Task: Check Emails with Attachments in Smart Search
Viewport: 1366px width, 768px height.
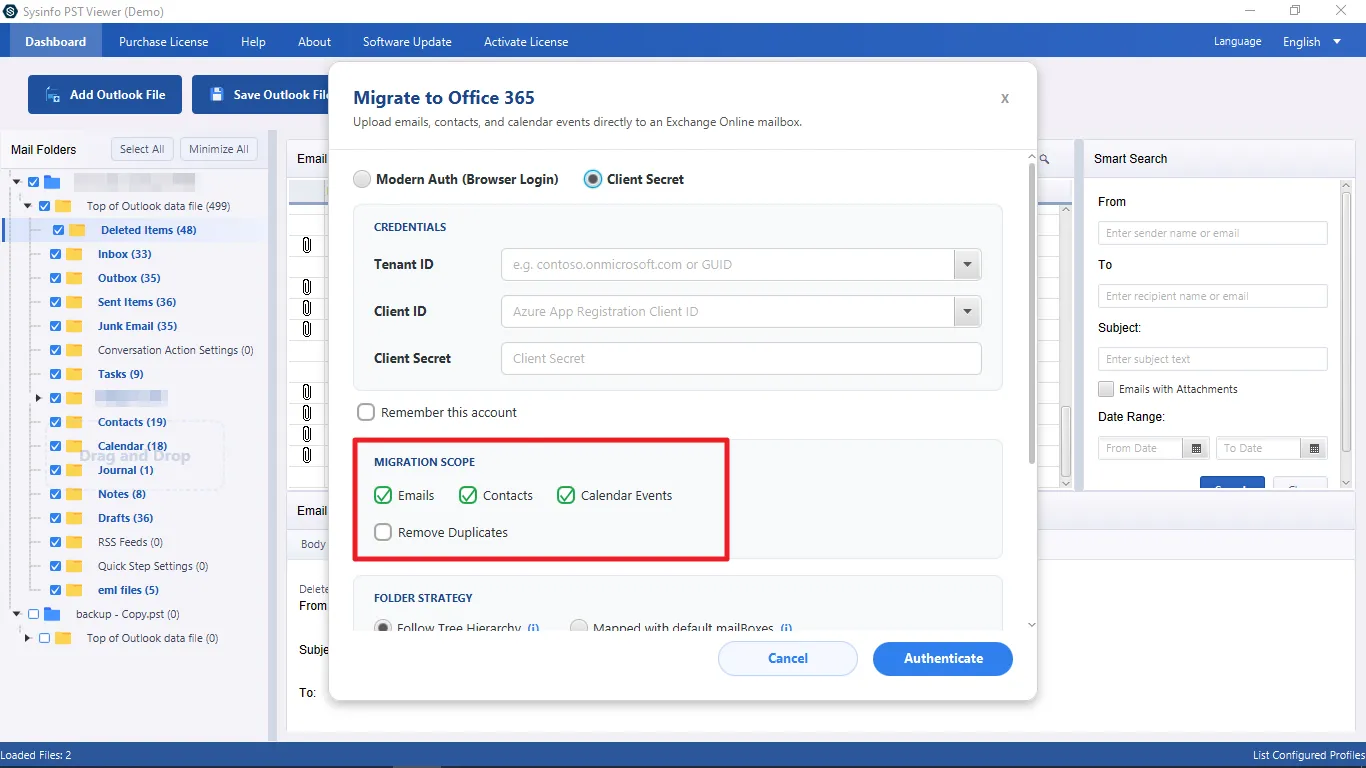Action: click(1106, 389)
